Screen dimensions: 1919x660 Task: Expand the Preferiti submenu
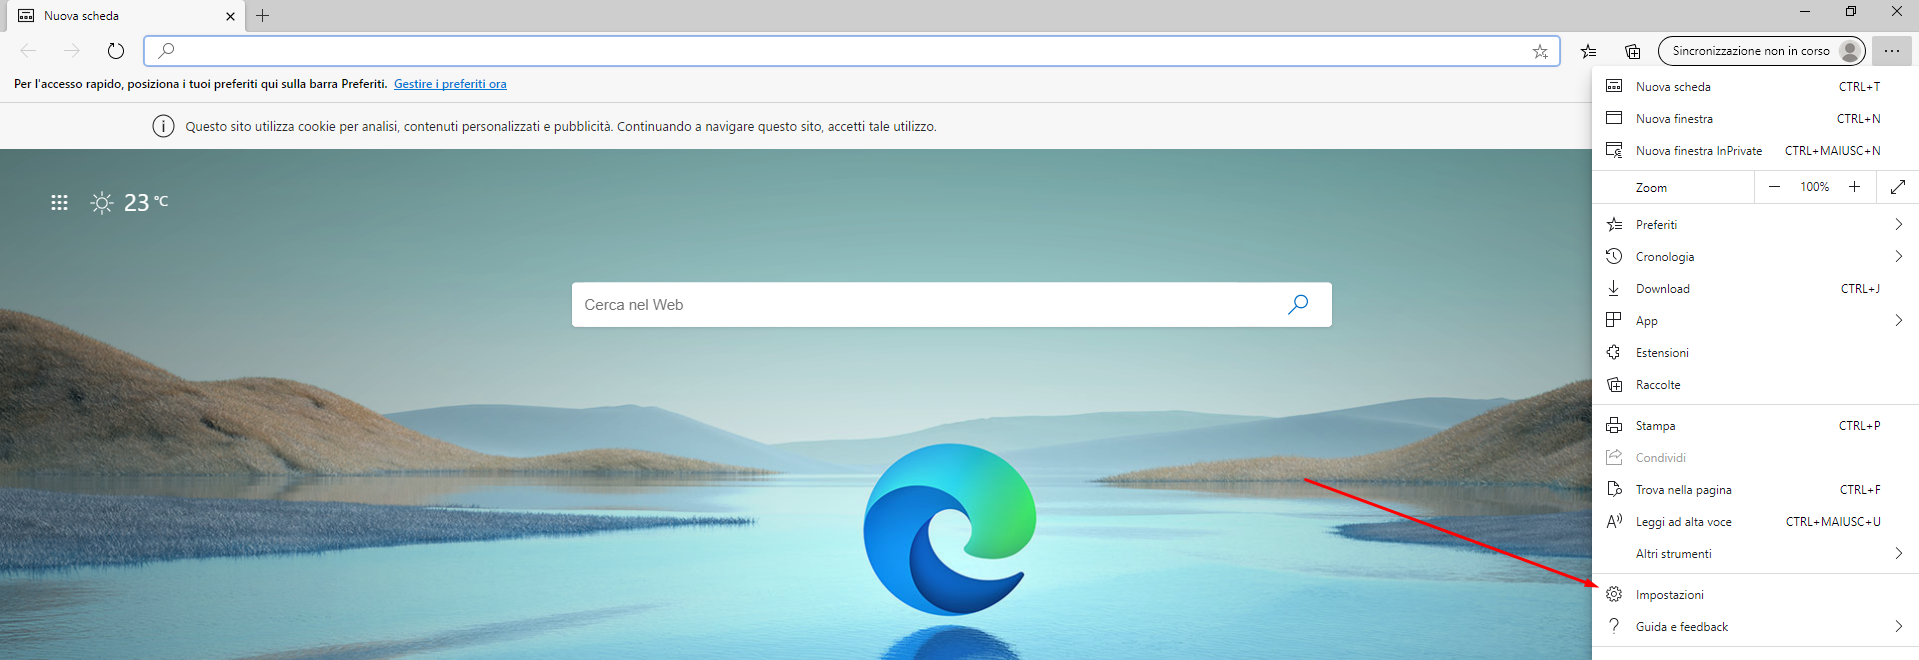click(1897, 225)
